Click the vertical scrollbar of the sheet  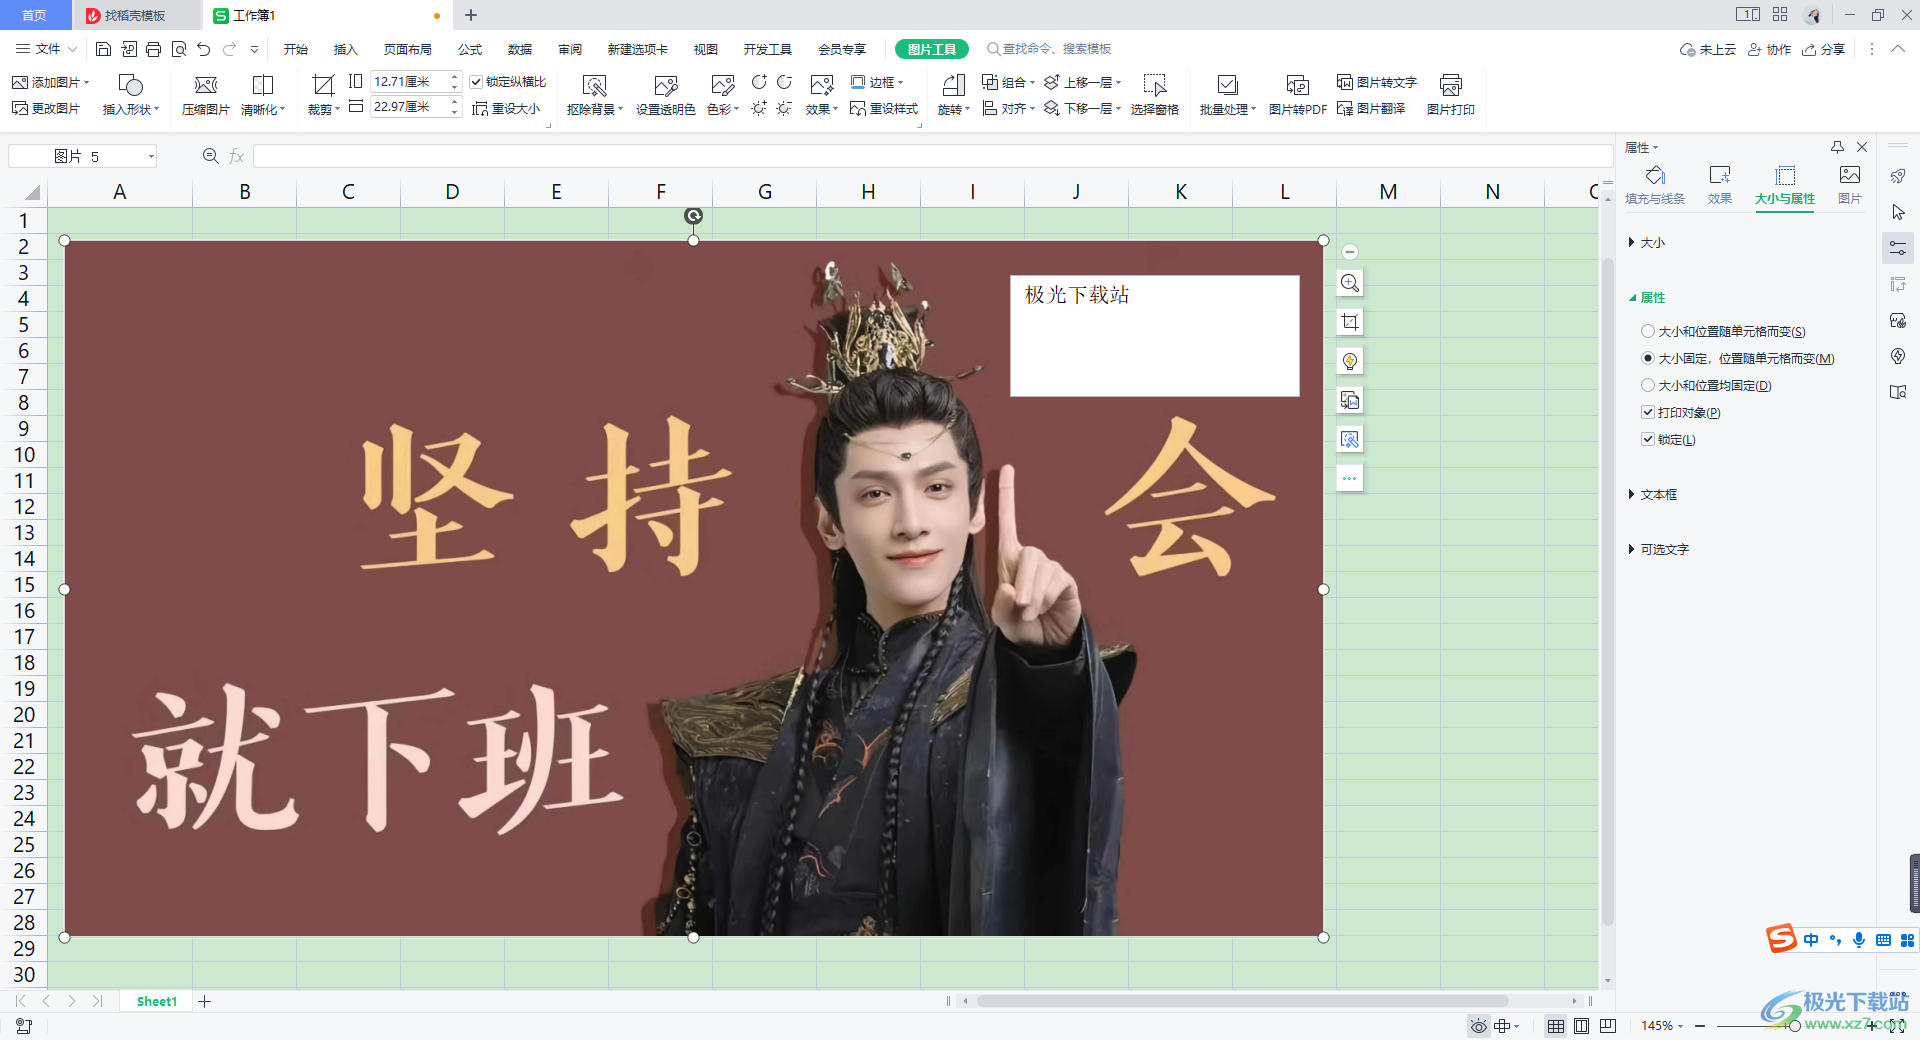[x=1608, y=590]
